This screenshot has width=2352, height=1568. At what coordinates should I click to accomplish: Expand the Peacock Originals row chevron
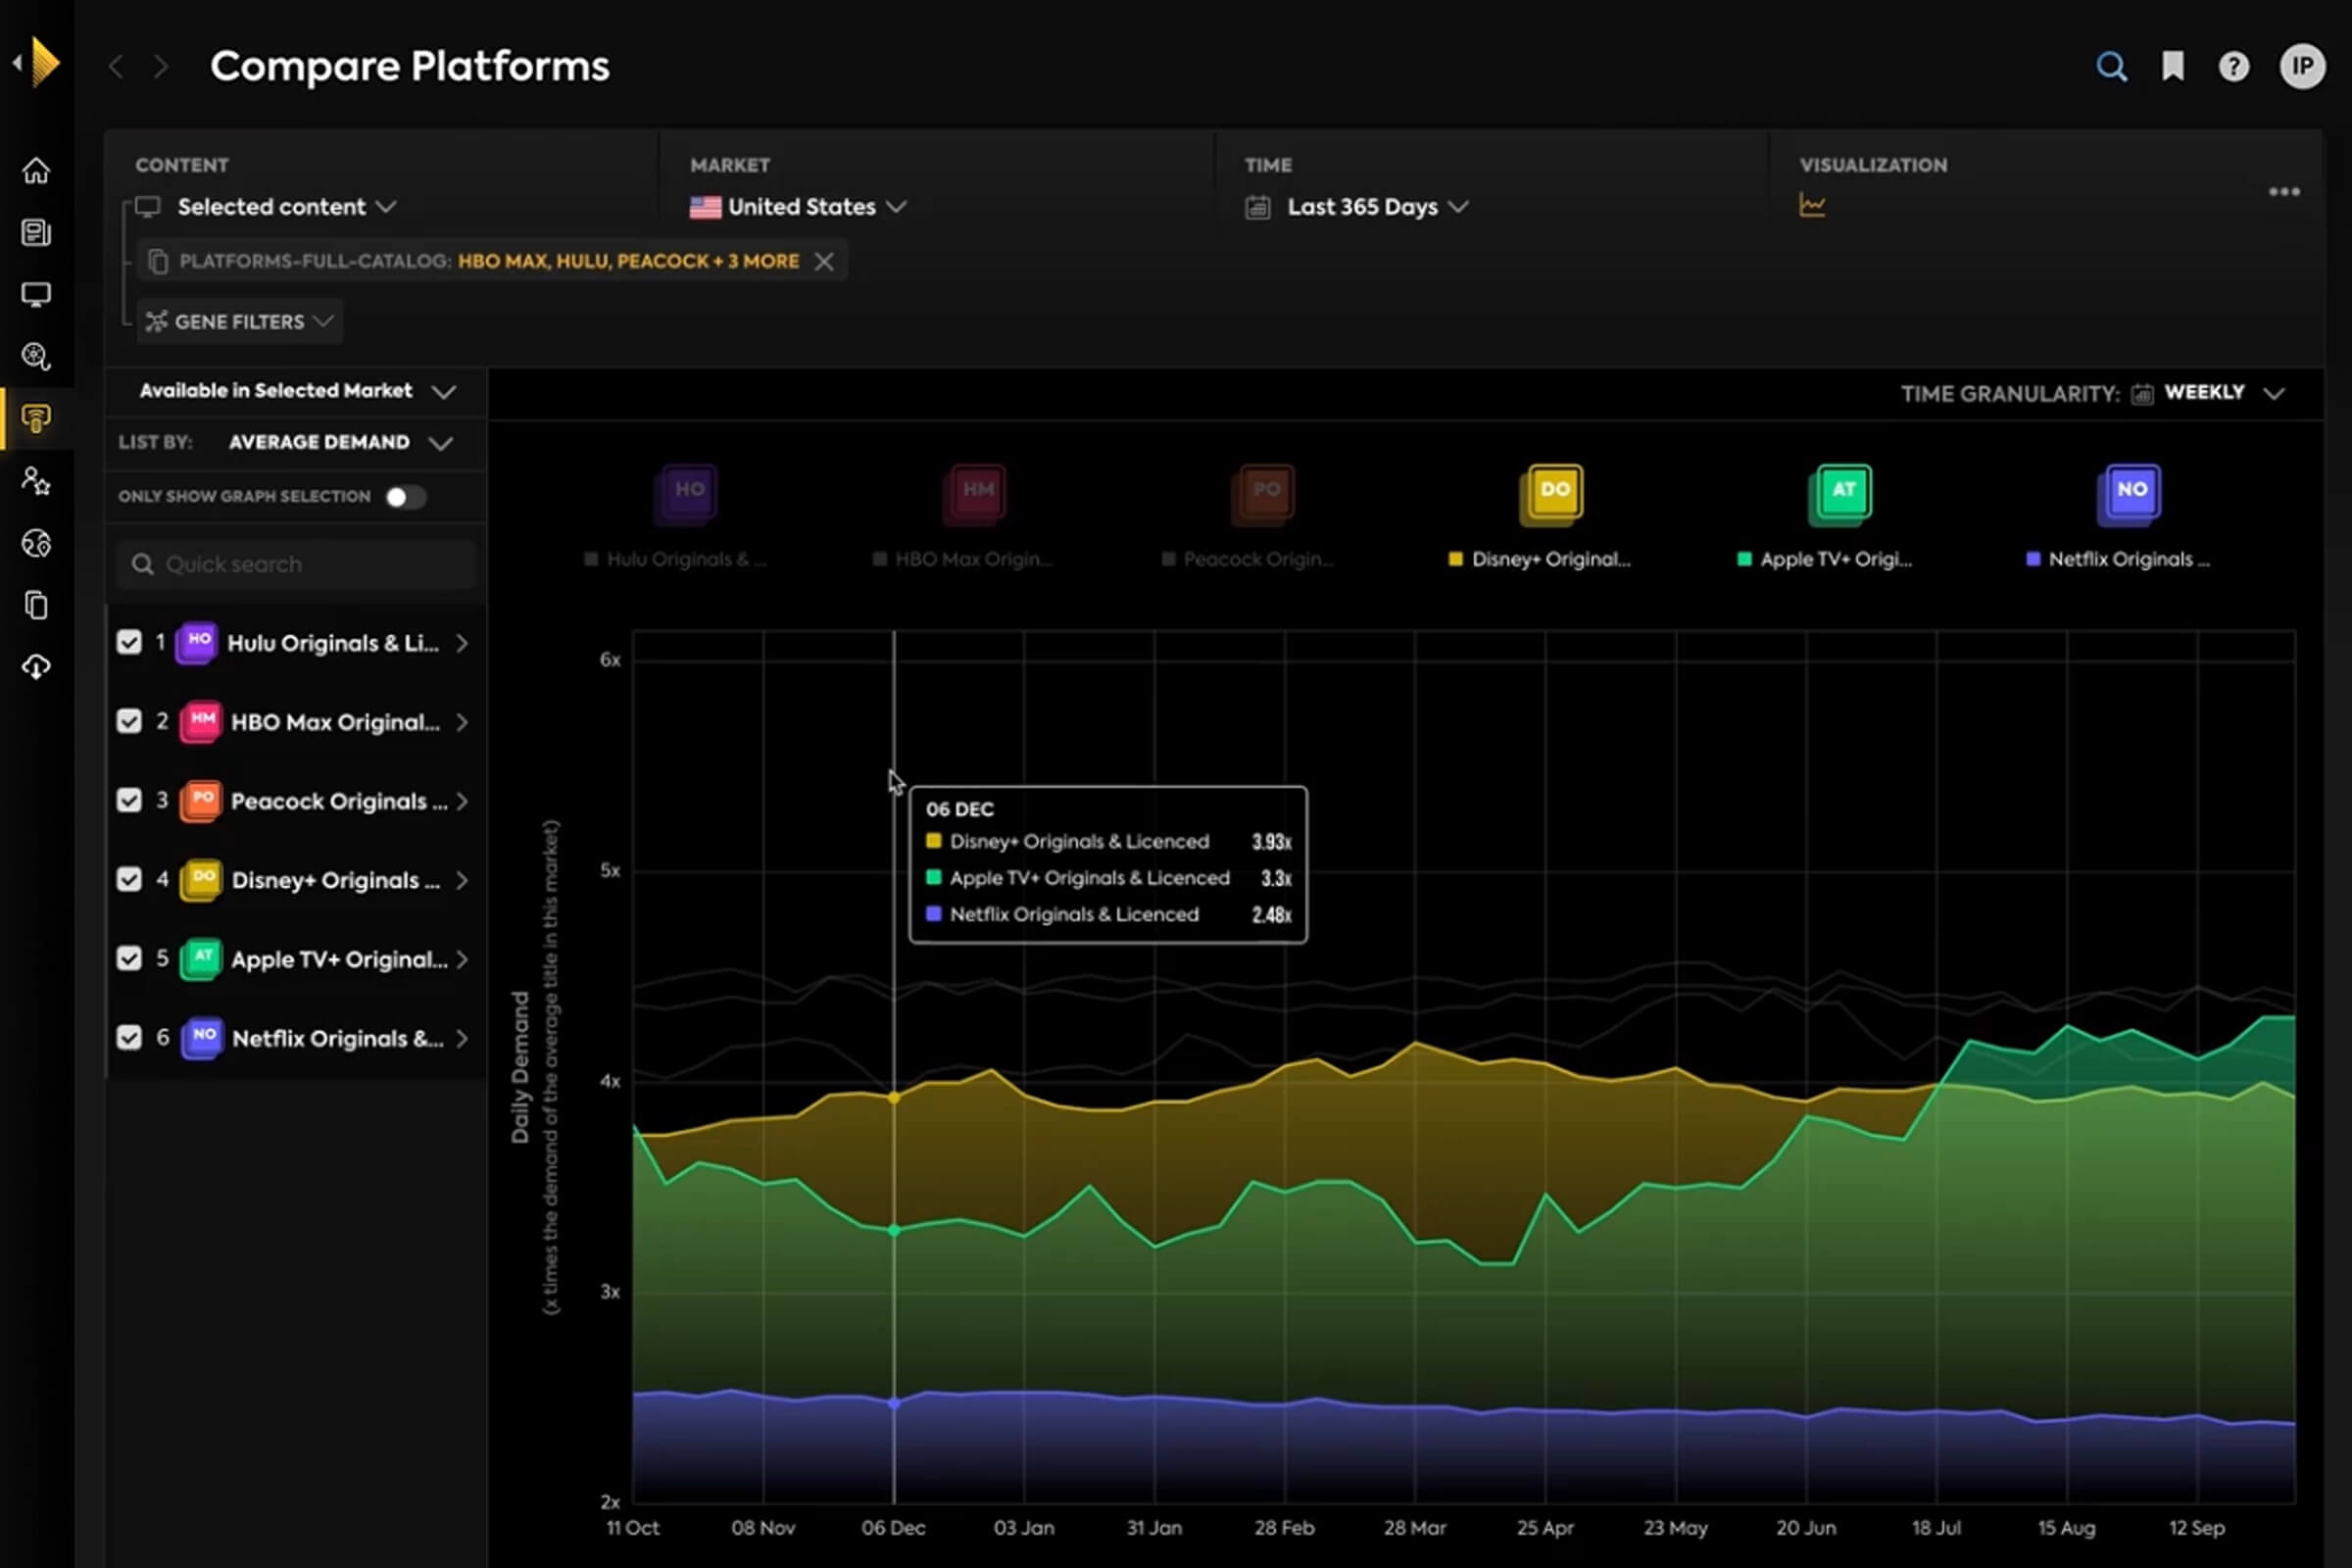point(461,801)
